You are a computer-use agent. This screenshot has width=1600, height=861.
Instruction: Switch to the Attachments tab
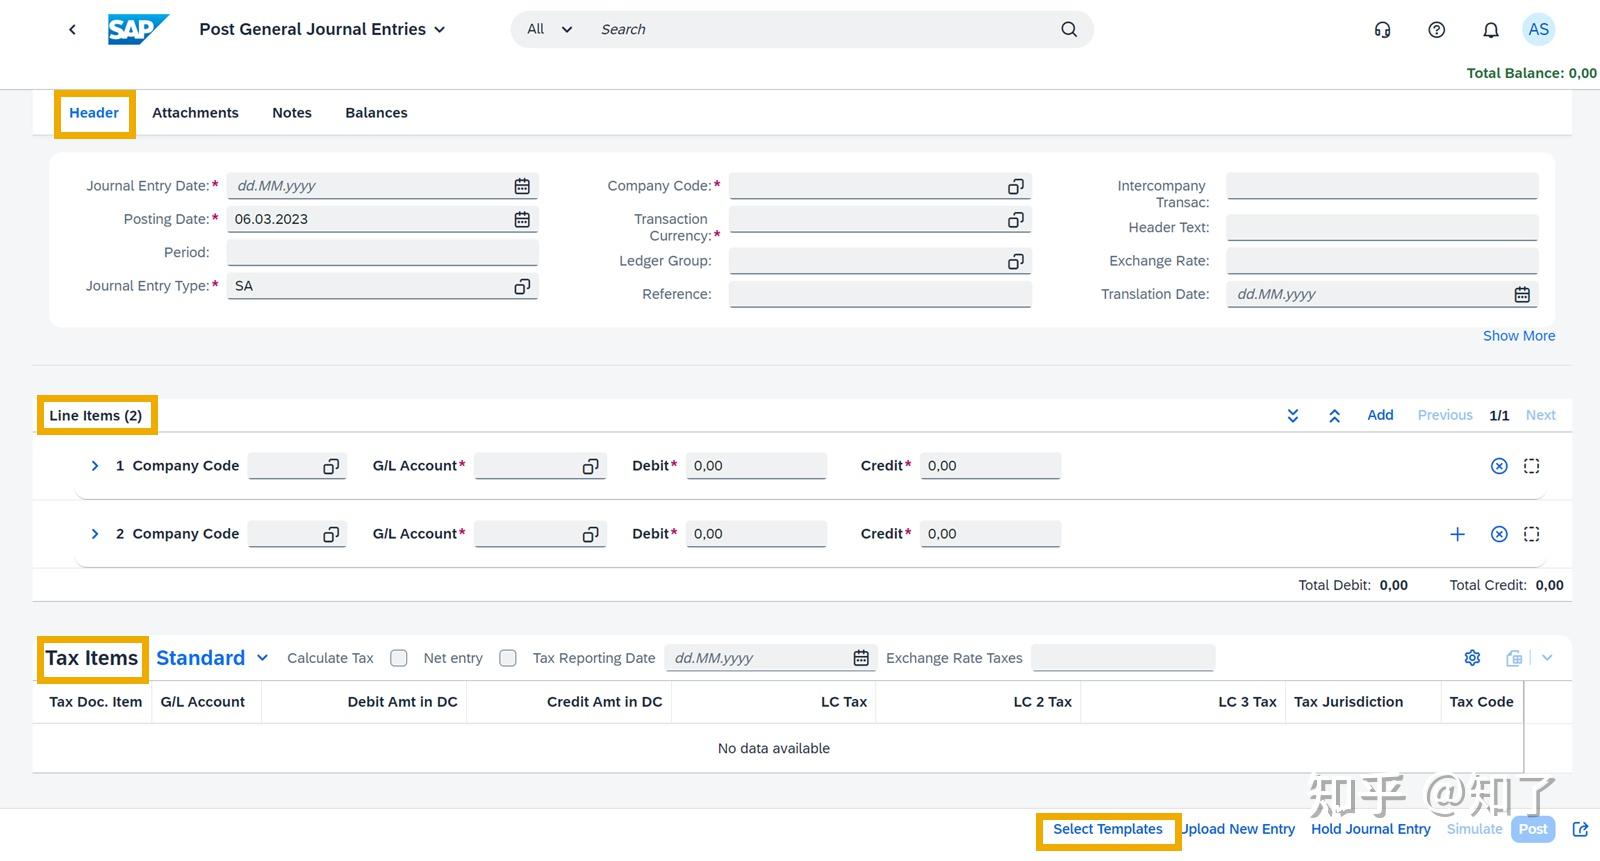pos(195,113)
